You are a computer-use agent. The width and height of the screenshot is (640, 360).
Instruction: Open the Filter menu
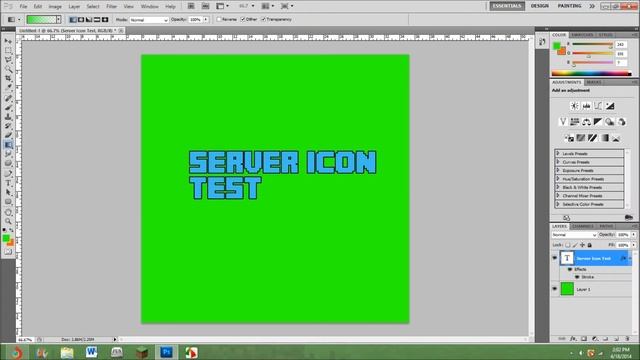click(111, 7)
